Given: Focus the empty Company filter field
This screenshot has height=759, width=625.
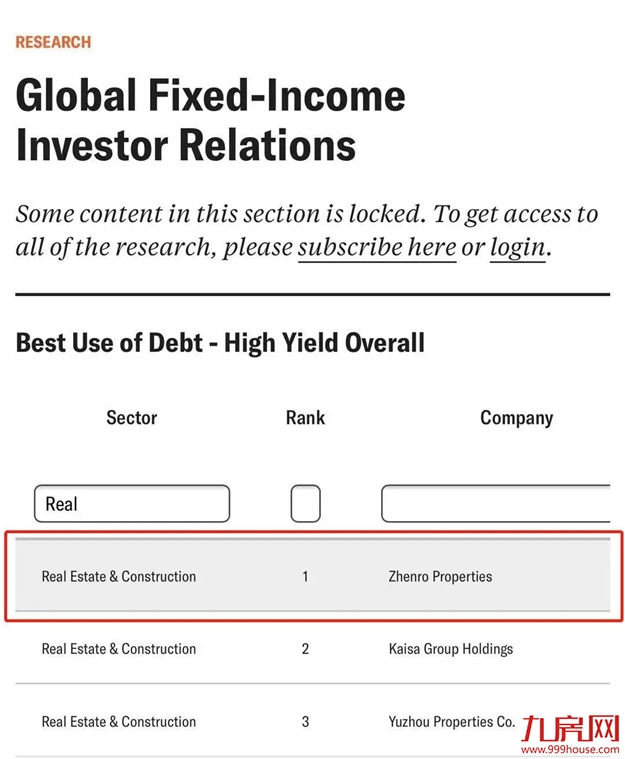Looking at the screenshot, I should tap(496, 504).
